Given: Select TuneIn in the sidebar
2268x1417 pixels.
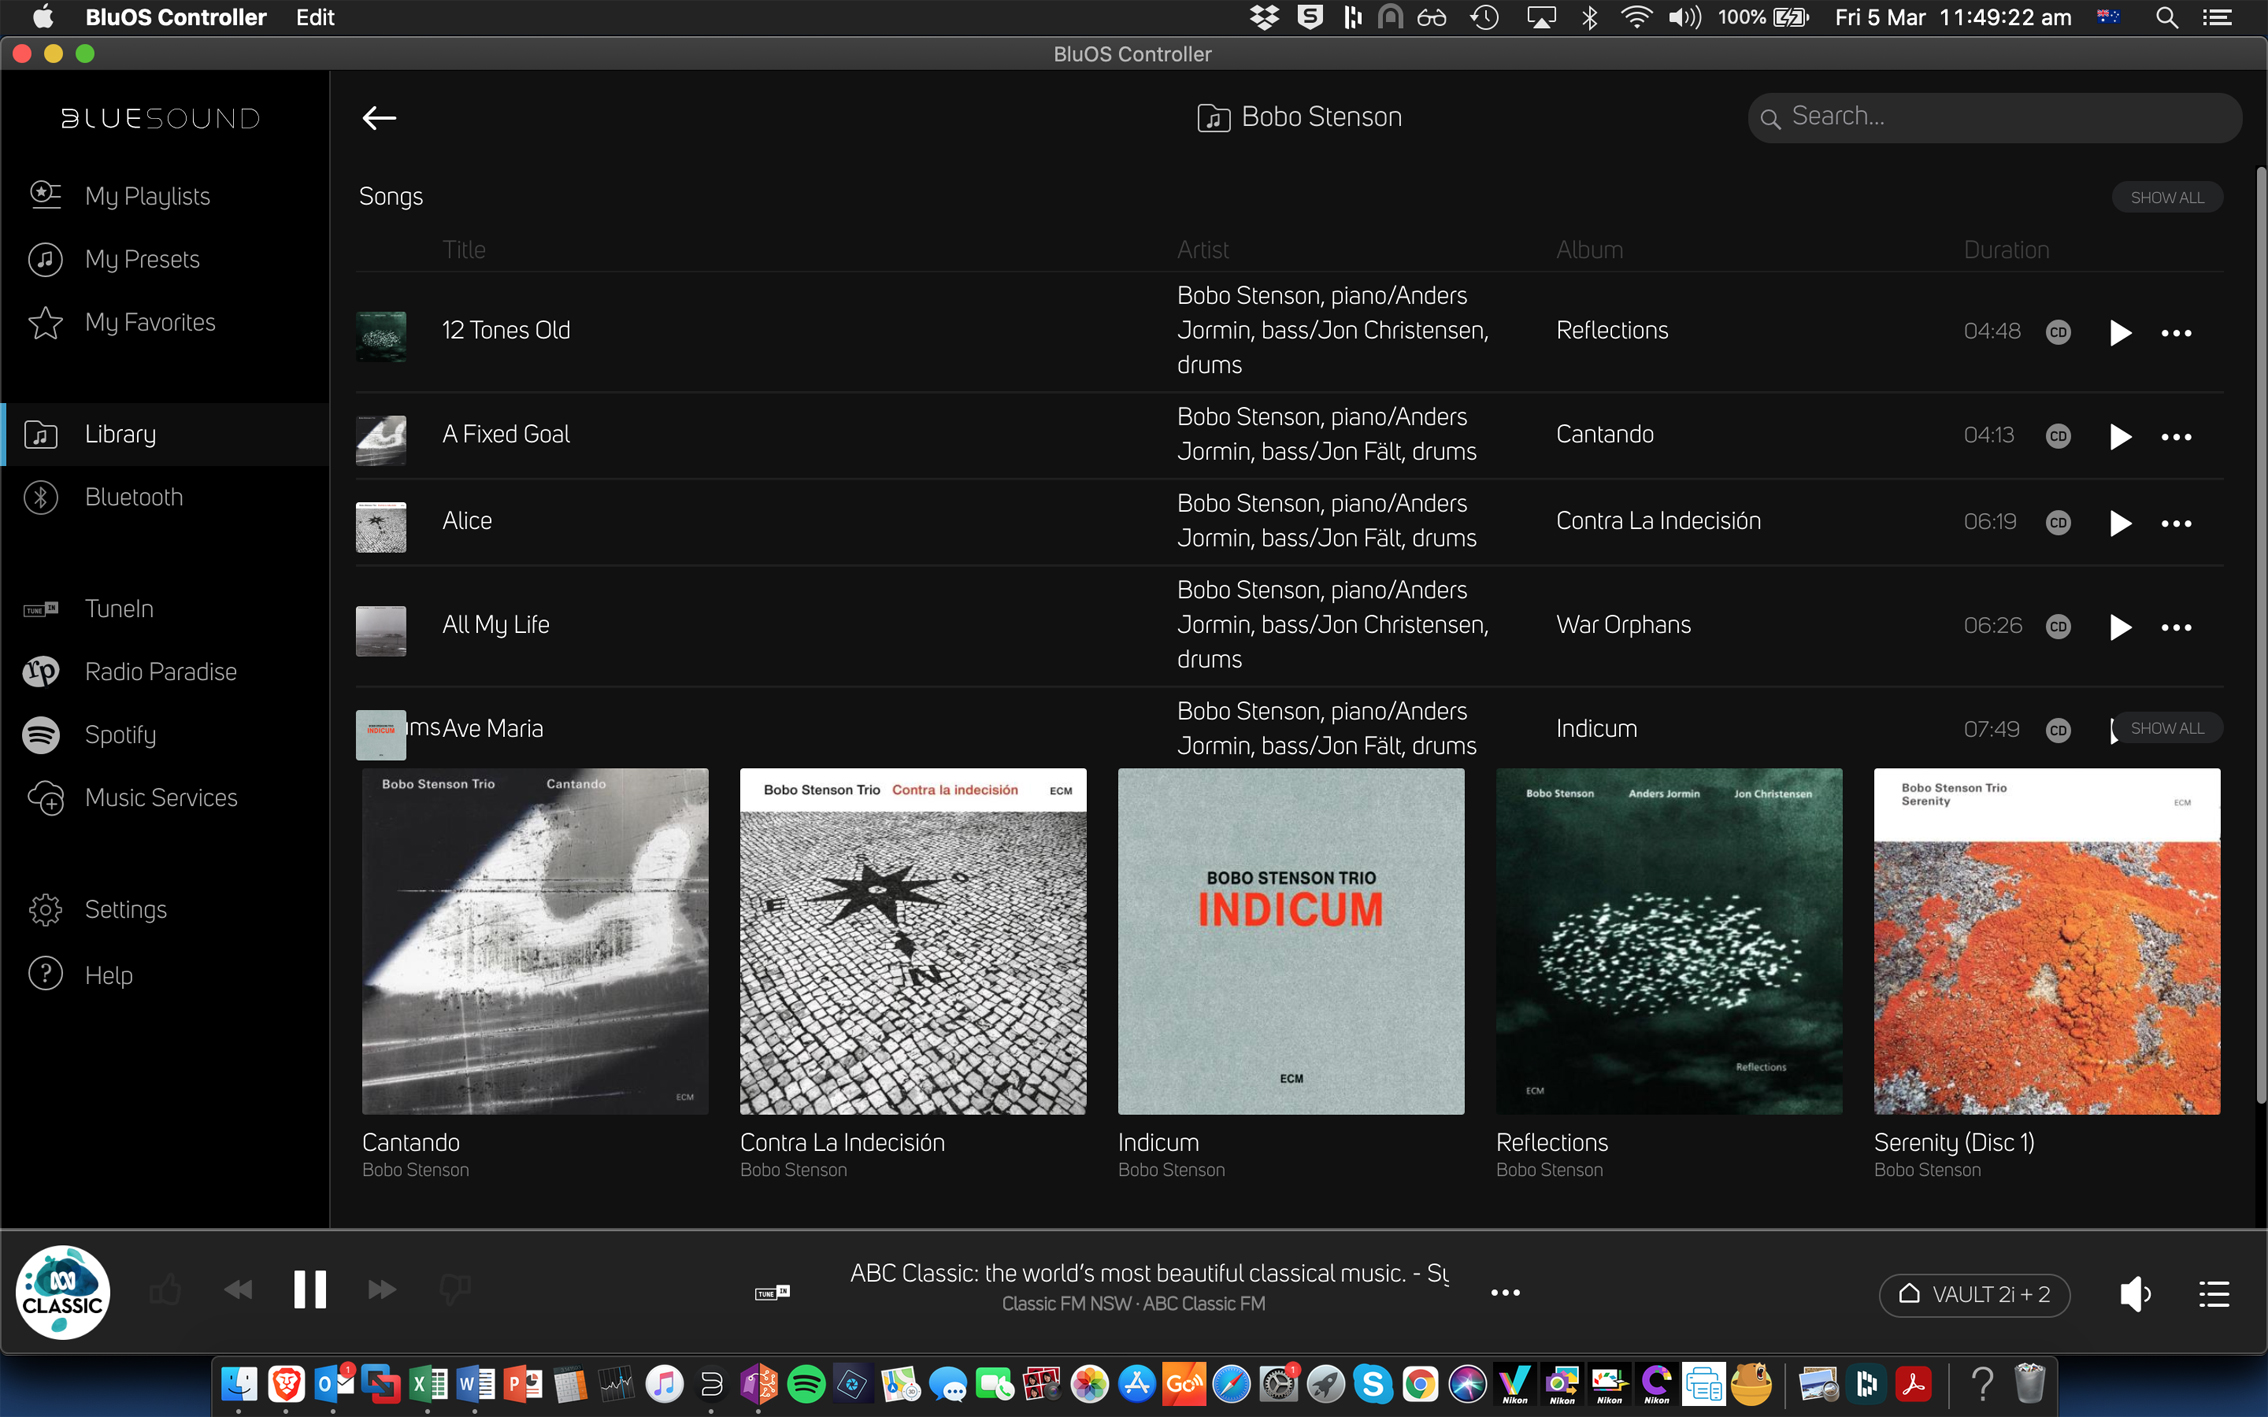Looking at the screenshot, I should [x=118, y=609].
